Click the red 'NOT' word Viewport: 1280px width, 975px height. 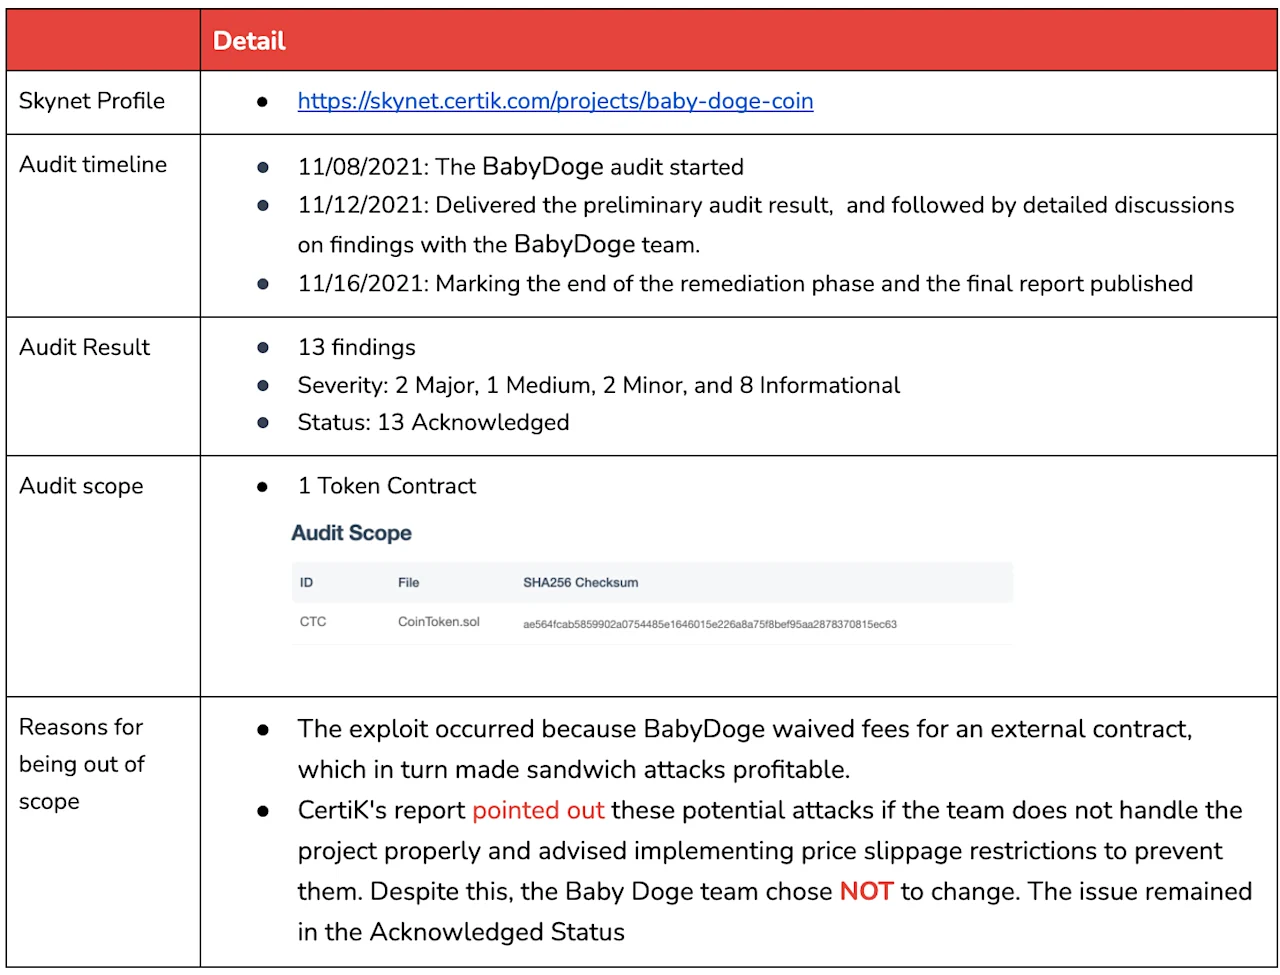(866, 891)
